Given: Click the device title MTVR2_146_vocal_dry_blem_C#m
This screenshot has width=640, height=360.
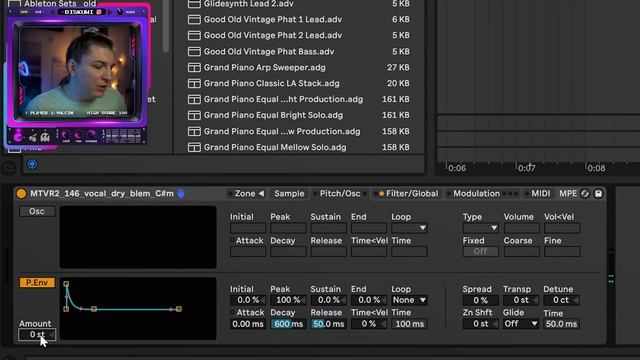Looking at the screenshot, I should (102, 193).
